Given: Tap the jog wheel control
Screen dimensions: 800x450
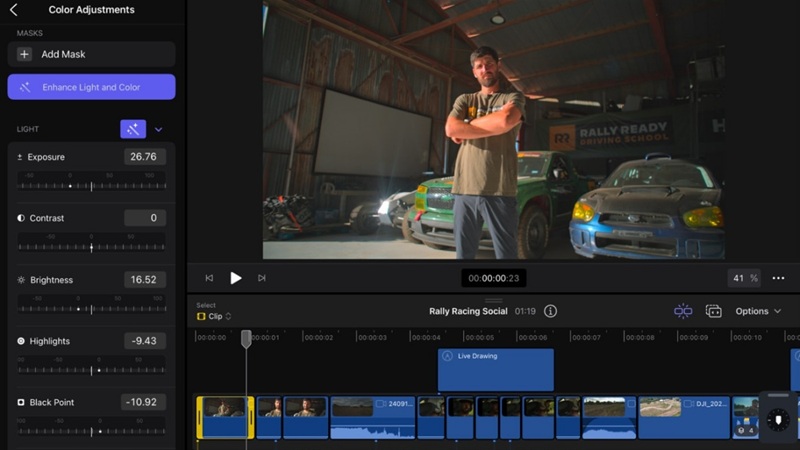Looking at the screenshot, I should (778, 420).
